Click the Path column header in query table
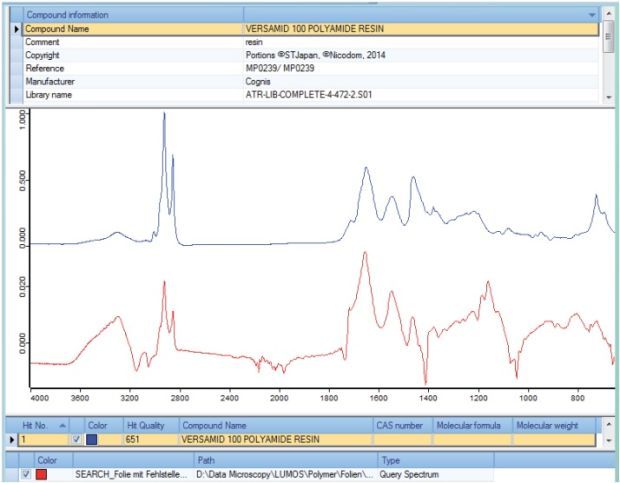Screen dimensions: 620x483 (288, 460)
